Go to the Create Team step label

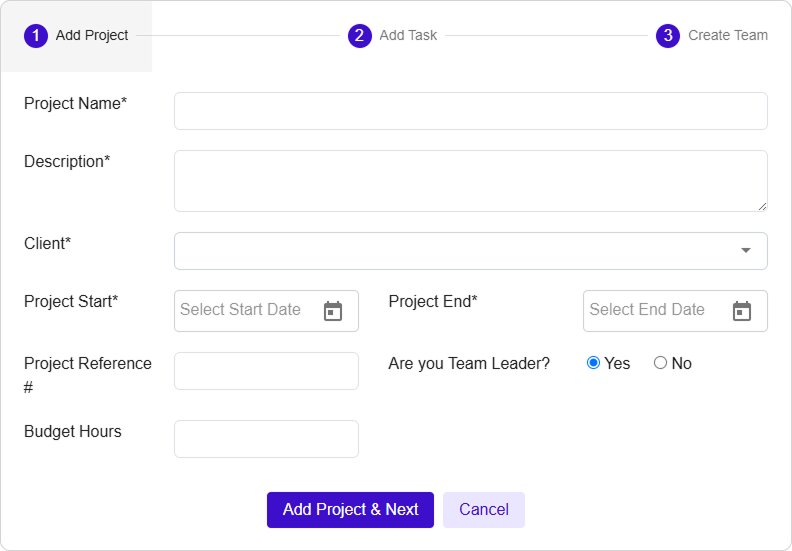click(727, 36)
